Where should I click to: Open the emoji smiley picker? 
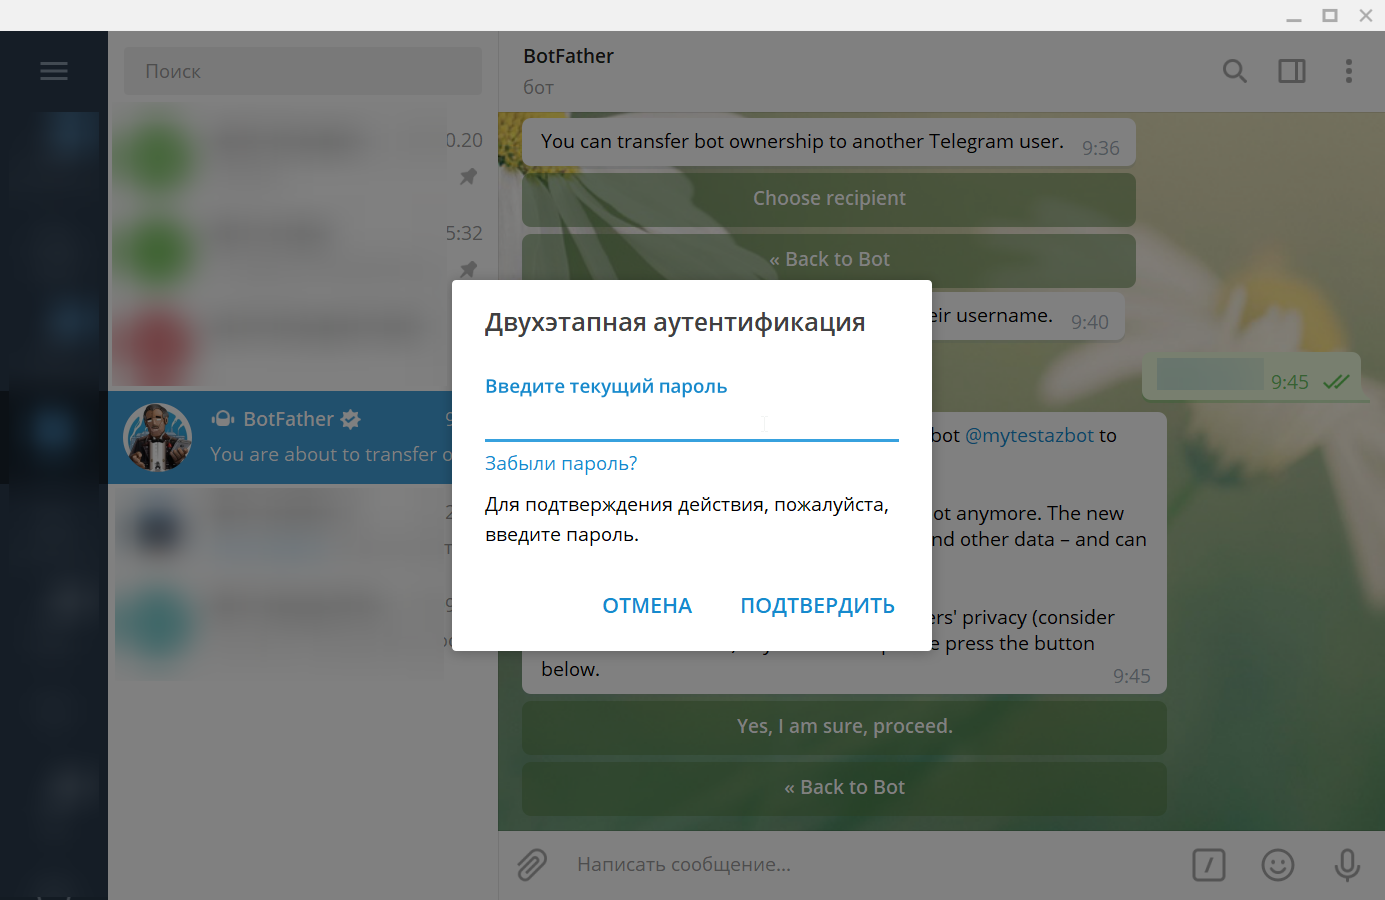click(1277, 864)
